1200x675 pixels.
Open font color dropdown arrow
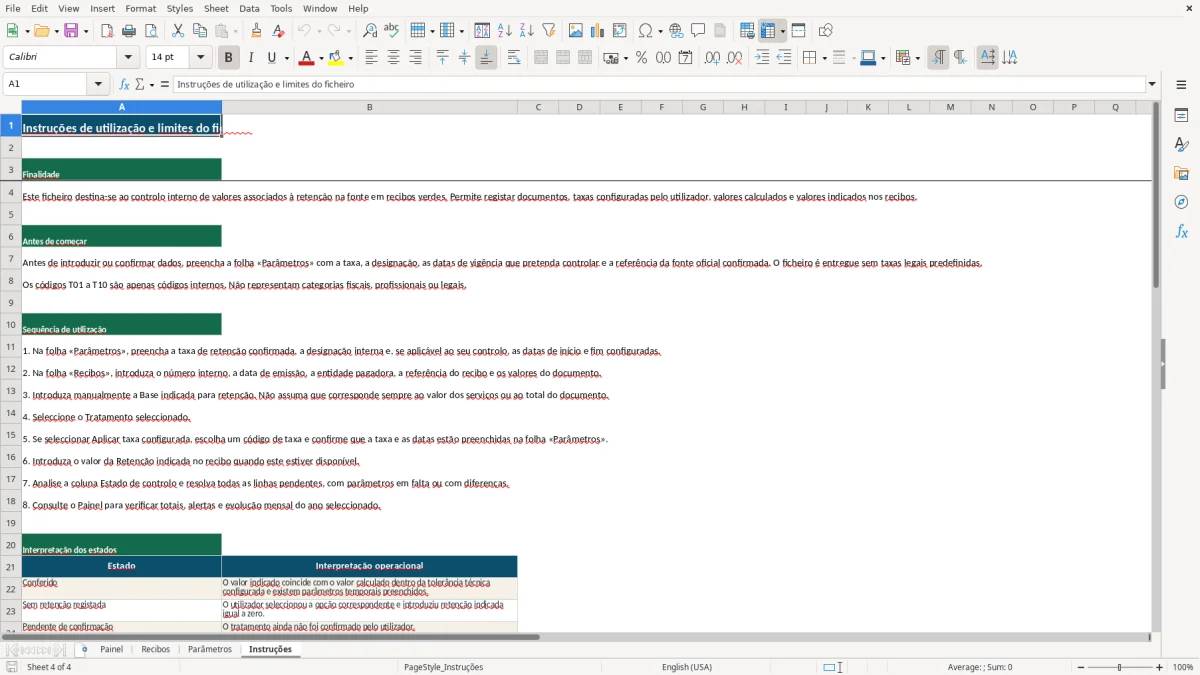pyautogui.click(x=321, y=58)
